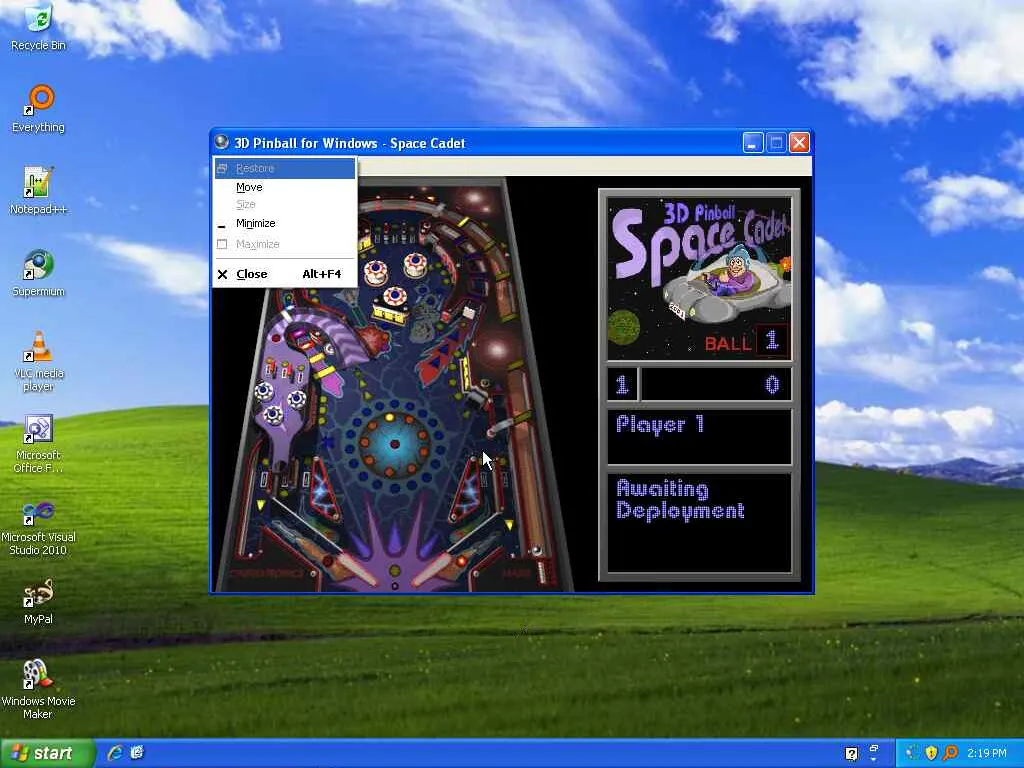Open the Recycle Bin desktop icon
Screen dimensions: 1024x768
coord(38,26)
